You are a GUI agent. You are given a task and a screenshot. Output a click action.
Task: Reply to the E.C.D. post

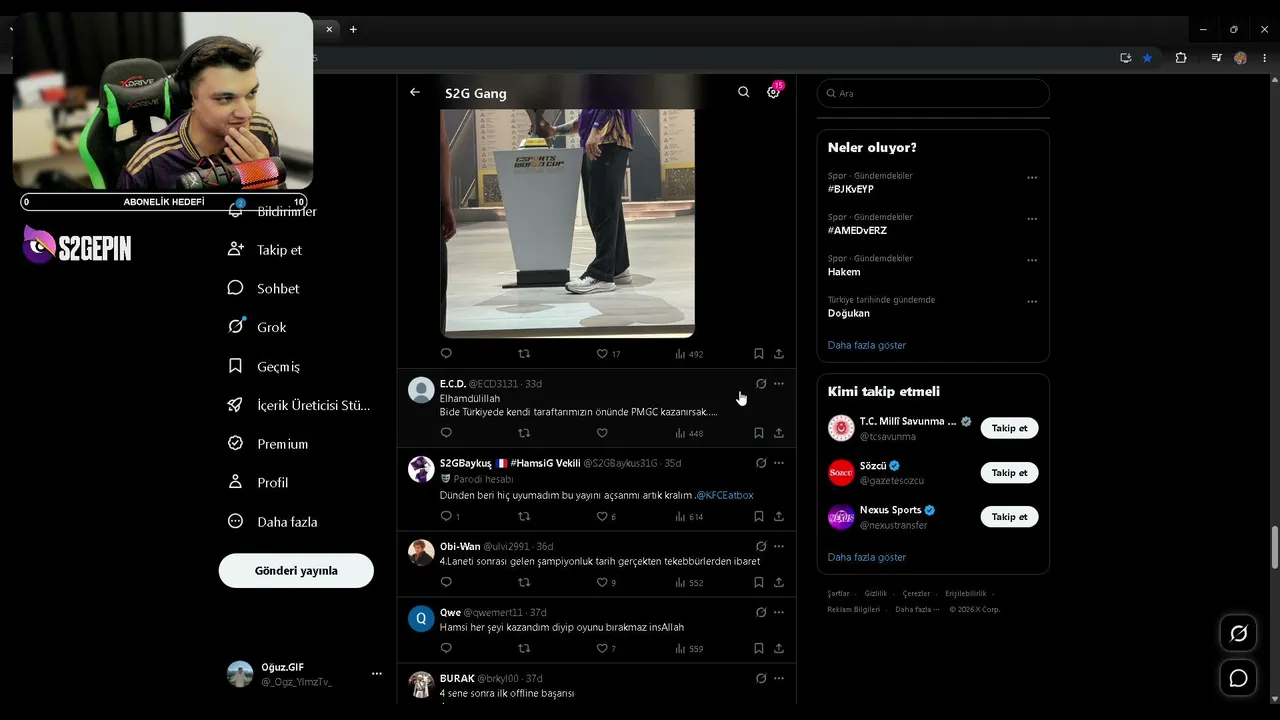click(x=446, y=433)
